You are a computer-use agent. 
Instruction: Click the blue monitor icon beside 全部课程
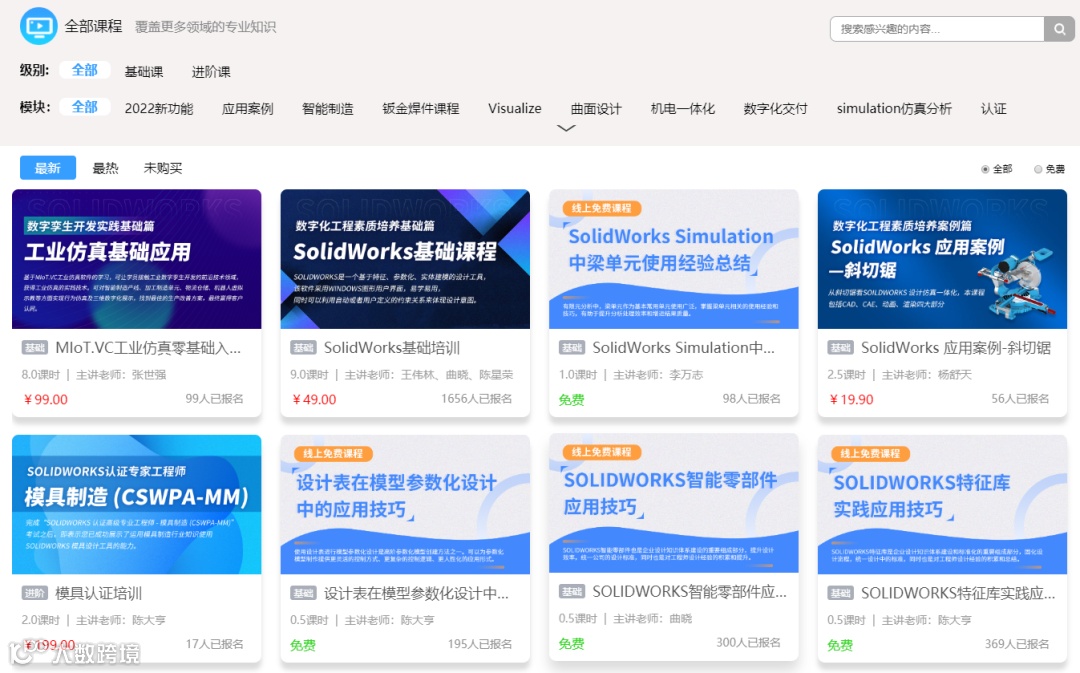point(39,26)
